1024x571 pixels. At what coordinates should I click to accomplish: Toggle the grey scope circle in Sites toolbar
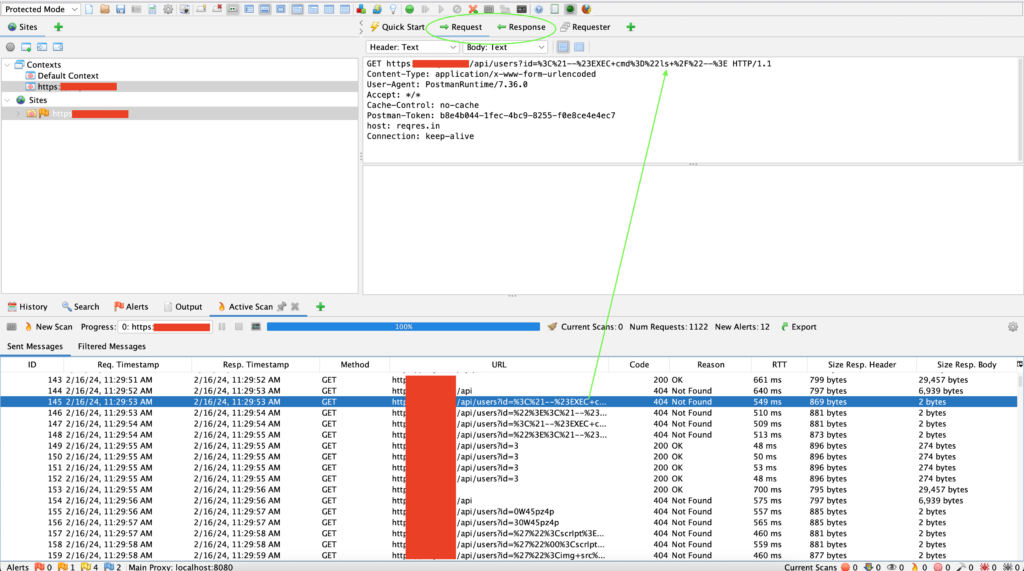point(10,47)
